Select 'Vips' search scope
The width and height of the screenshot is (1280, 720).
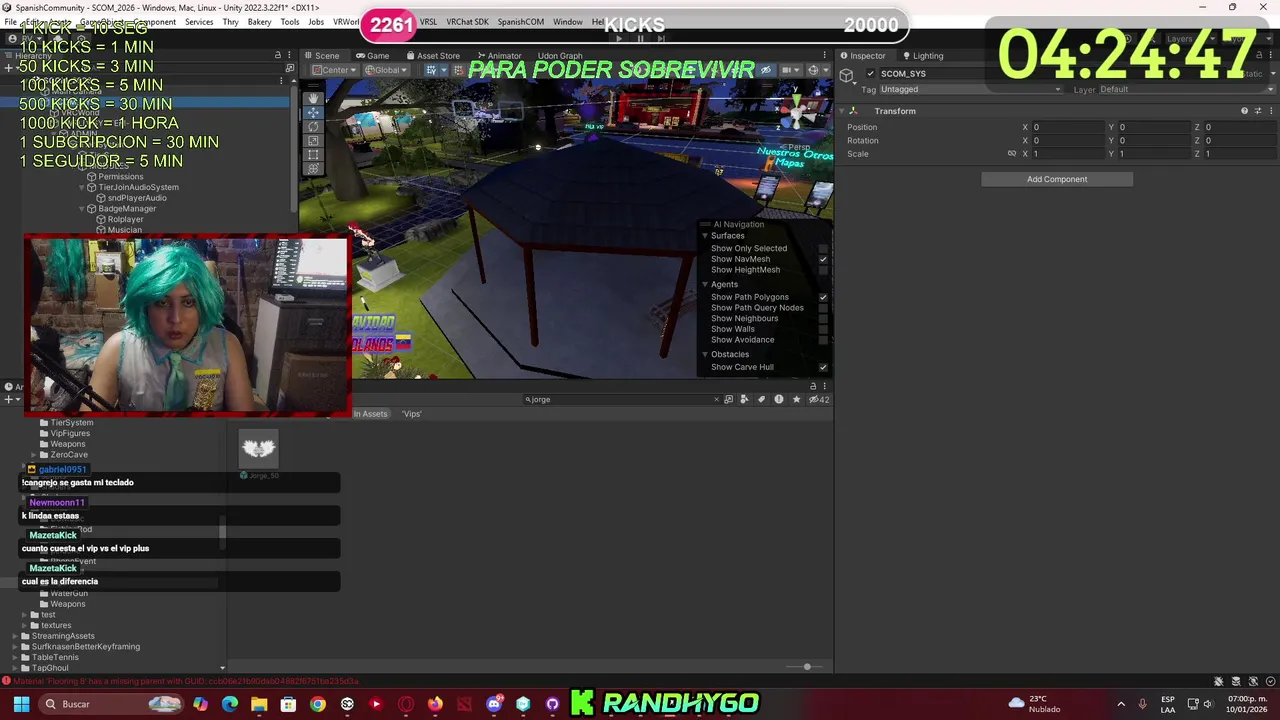(412, 414)
